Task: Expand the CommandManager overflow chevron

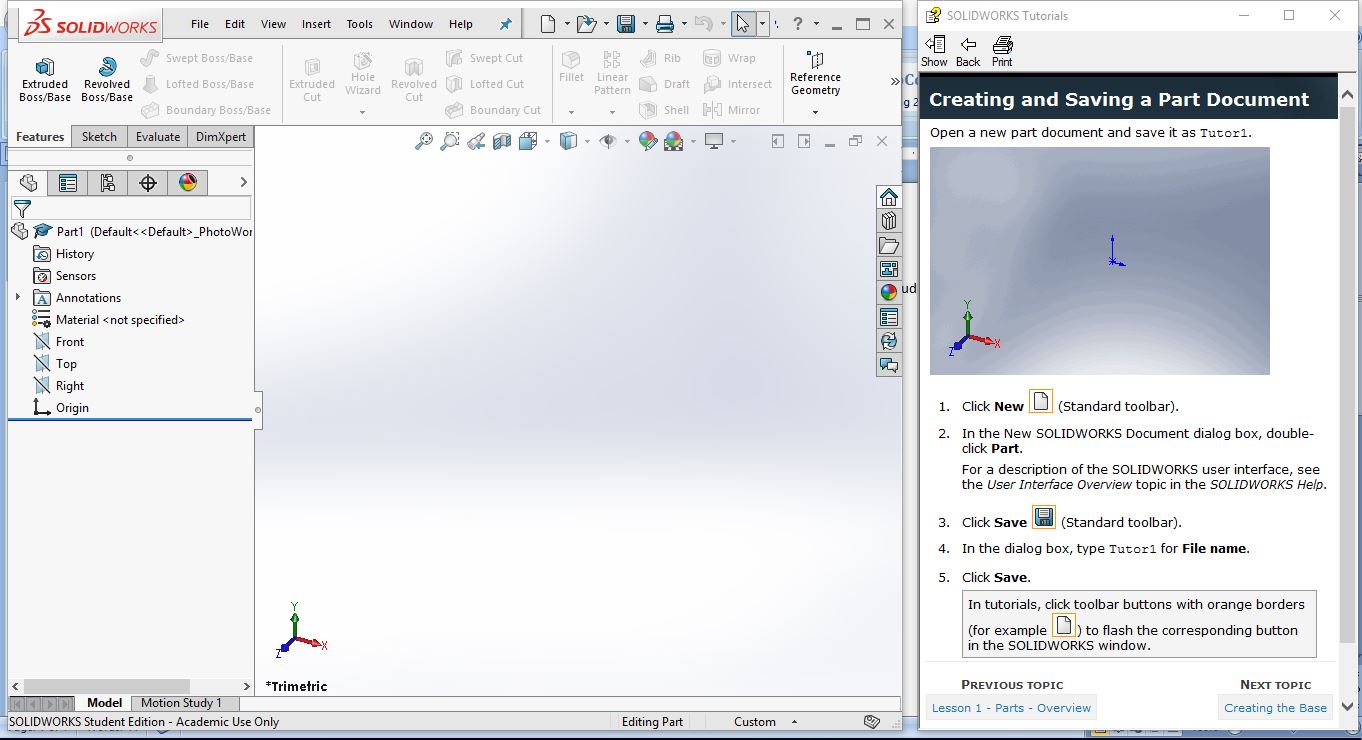Action: coord(894,80)
